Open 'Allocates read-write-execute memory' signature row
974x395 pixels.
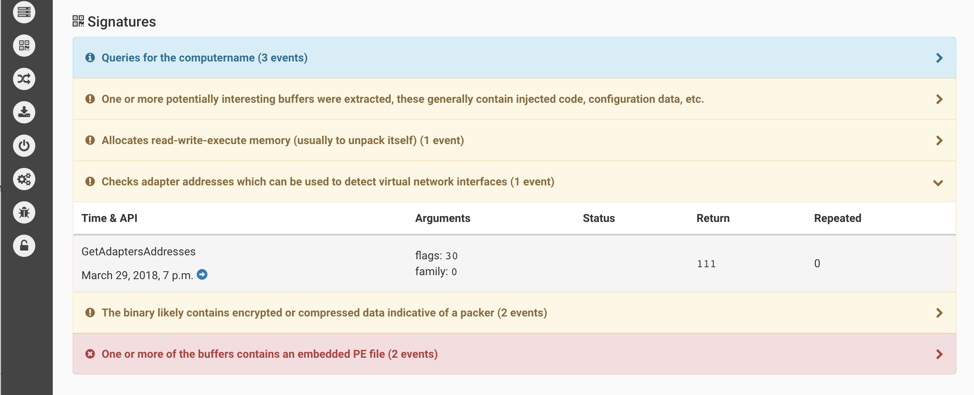pos(514,140)
